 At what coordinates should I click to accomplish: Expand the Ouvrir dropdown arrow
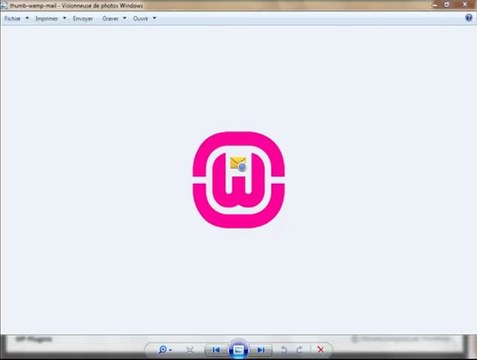click(x=154, y=18)
